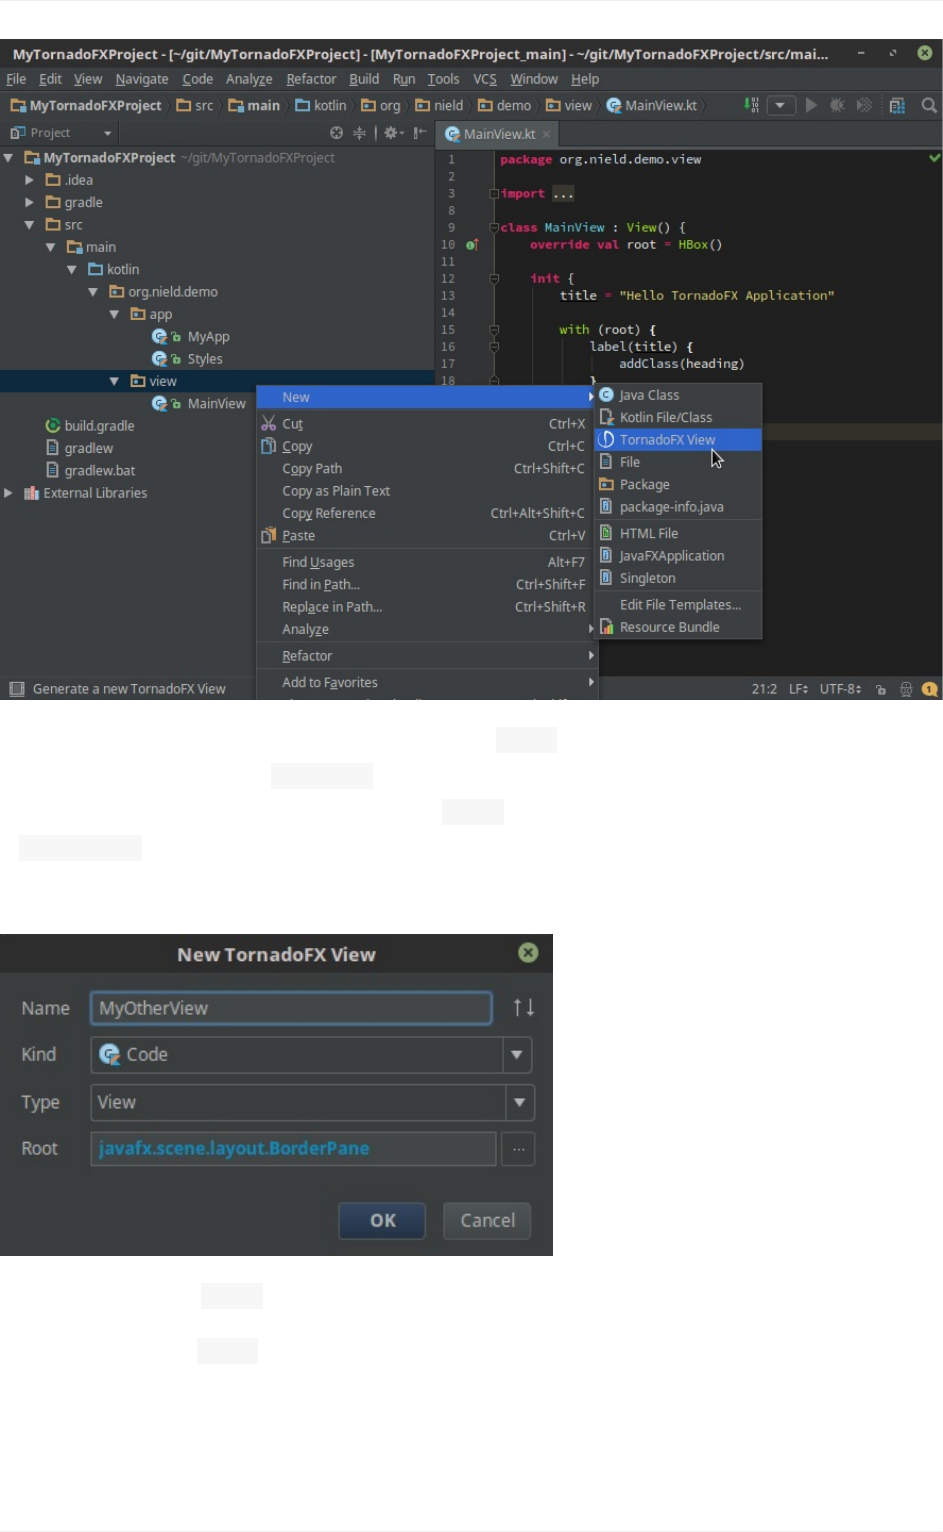
Task: Click the run with coverage icon
Action: 864,105
